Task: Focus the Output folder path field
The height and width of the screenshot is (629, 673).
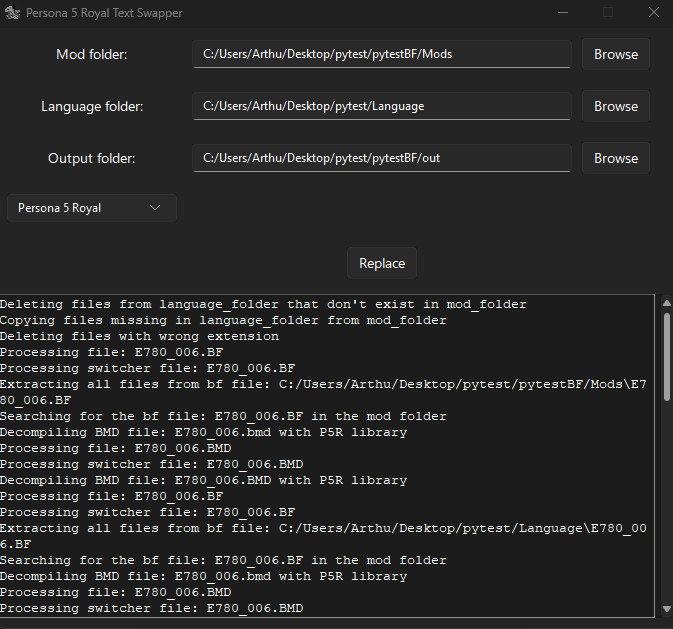Action: click(382, 158)
